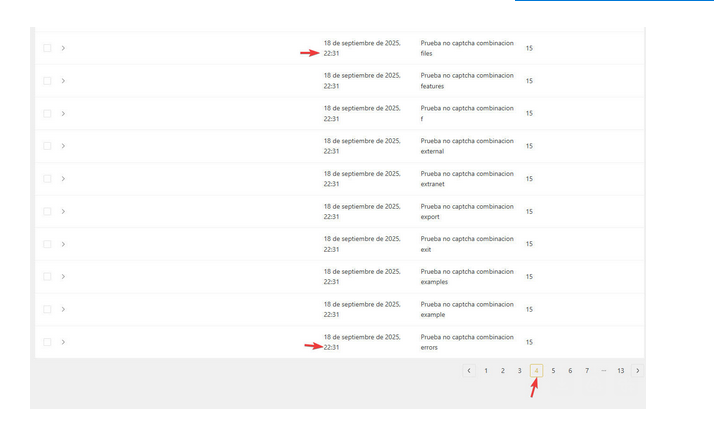Navigate to page 3
This screenshot has height=421, width=716.
tap(520, 371)
